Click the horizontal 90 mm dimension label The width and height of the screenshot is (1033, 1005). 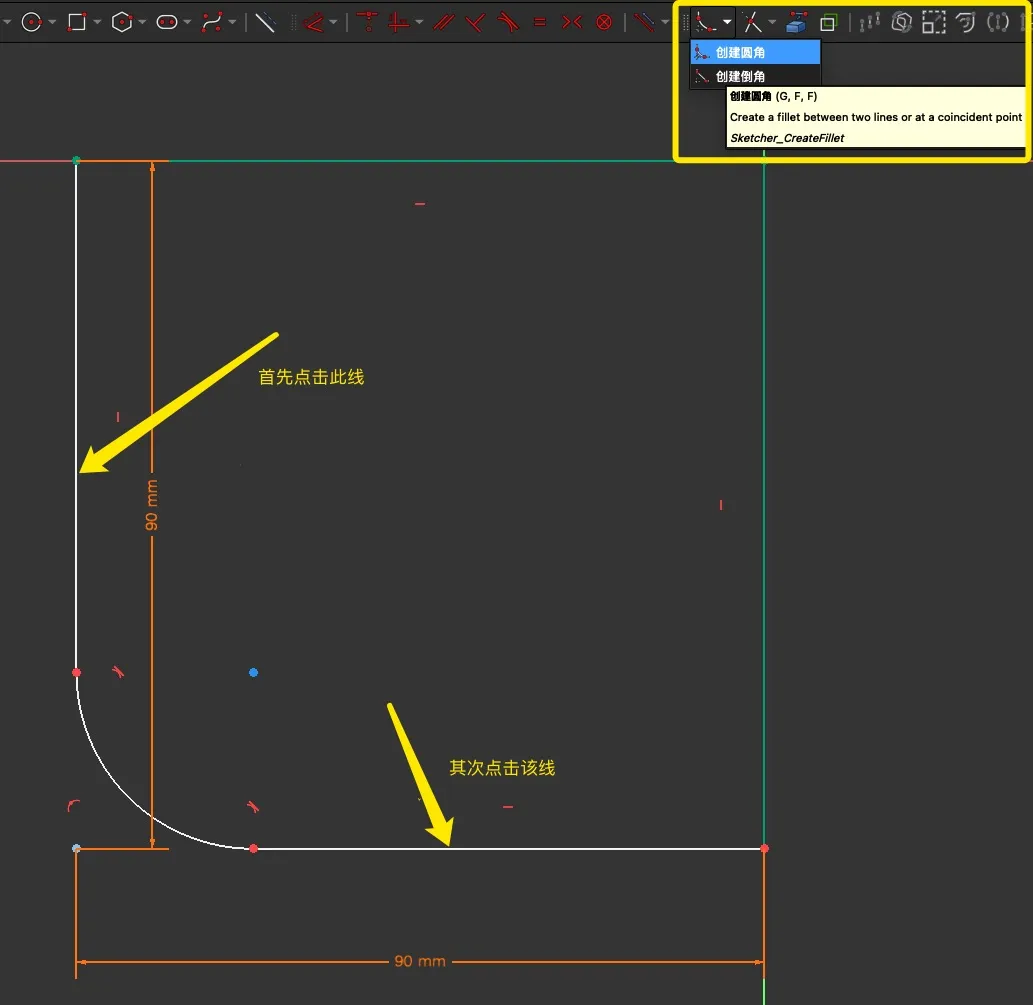(419, 961)
